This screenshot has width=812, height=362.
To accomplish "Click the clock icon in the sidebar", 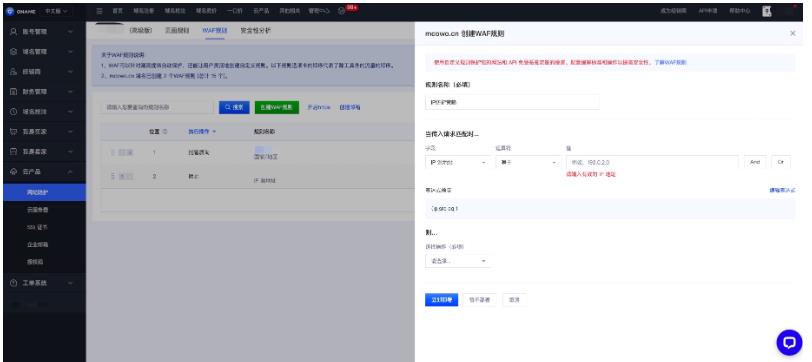I will (14, 112).
